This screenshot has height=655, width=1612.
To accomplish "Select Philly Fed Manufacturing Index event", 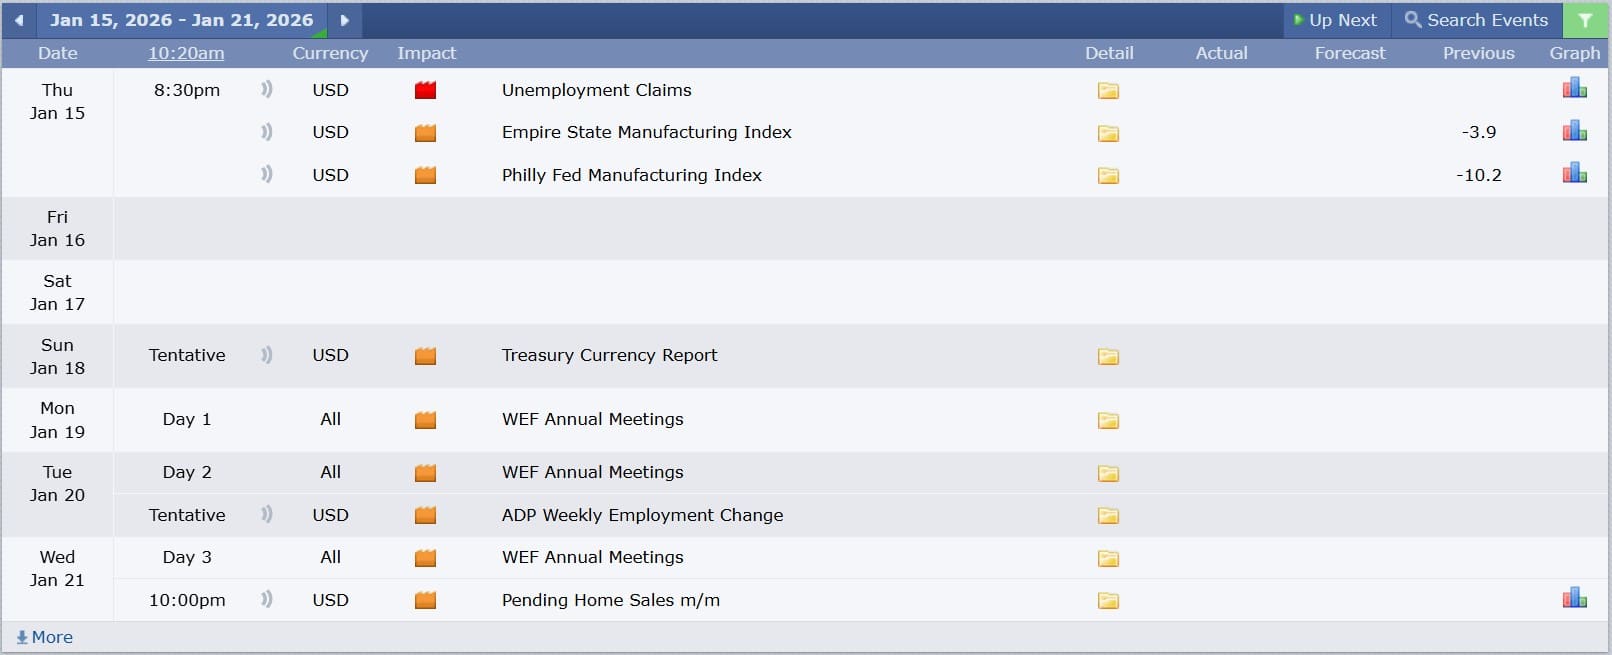I will click(631, 175).
